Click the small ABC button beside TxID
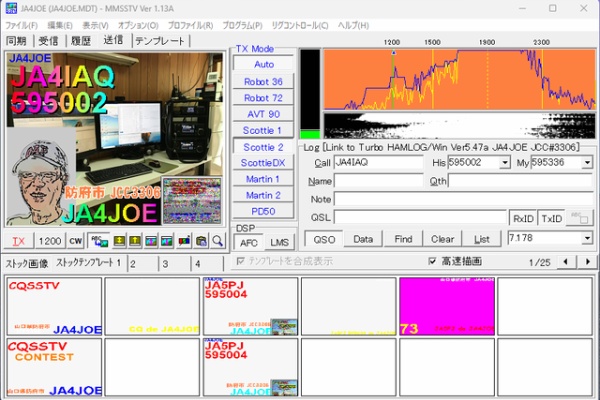The width and height of the screenshot is (600, 400). (579, 218)
